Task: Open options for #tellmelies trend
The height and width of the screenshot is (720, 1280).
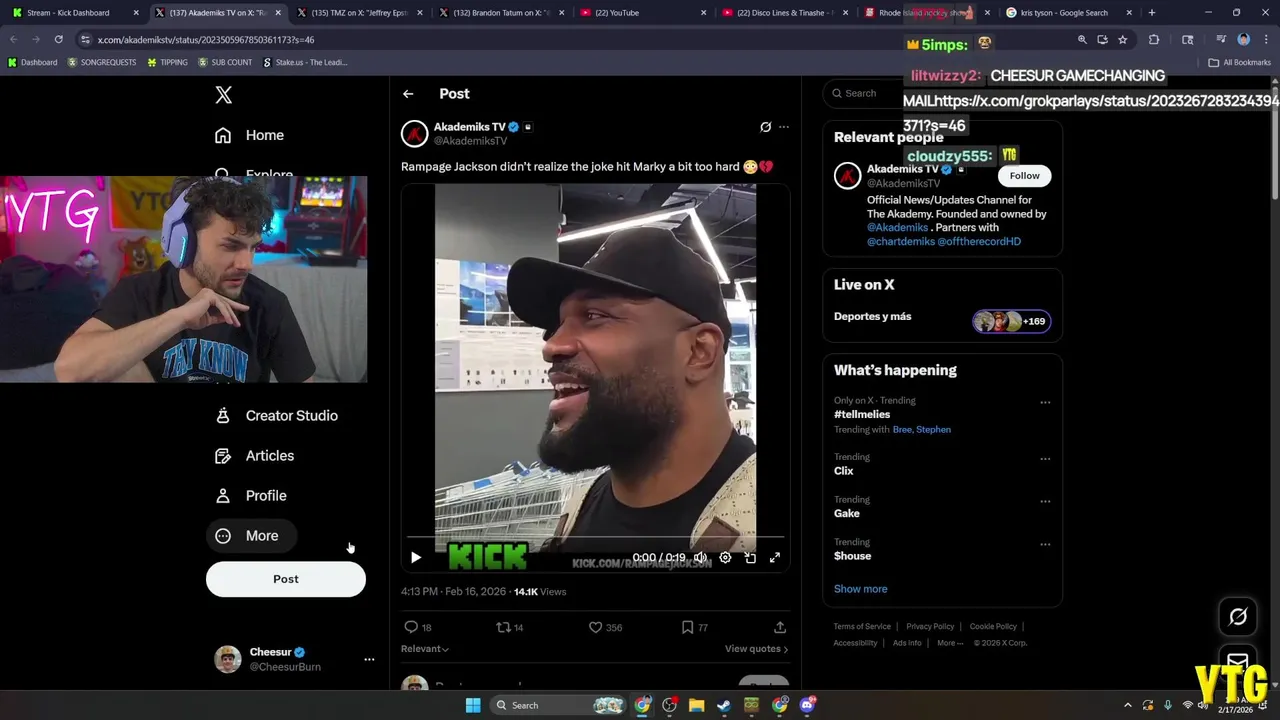Action: pos(1045,402)
